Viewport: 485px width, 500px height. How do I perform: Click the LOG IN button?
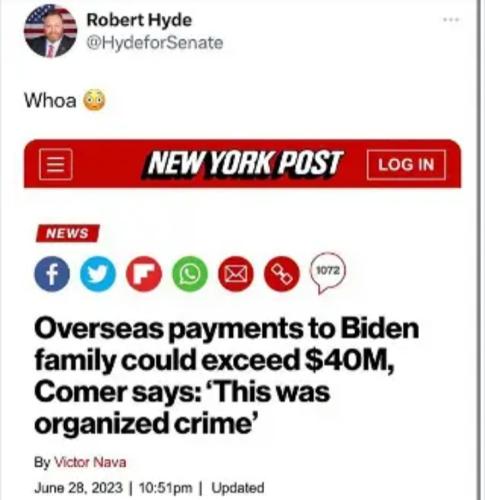406,165
